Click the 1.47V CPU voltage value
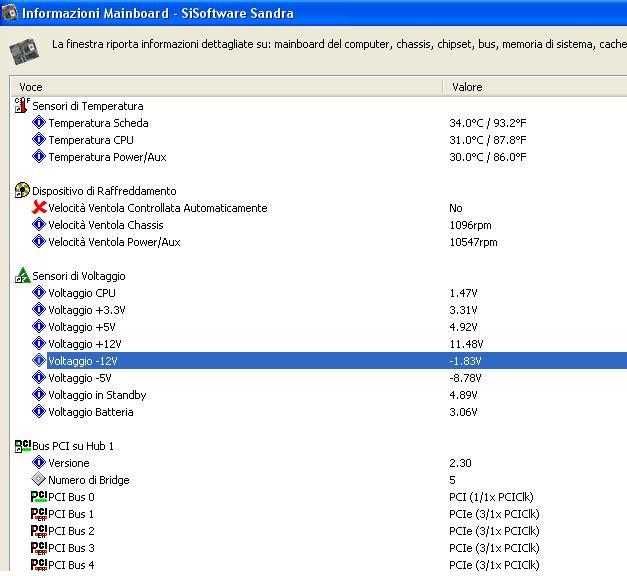Screen dimensions: 627x576 click(463, 293)
